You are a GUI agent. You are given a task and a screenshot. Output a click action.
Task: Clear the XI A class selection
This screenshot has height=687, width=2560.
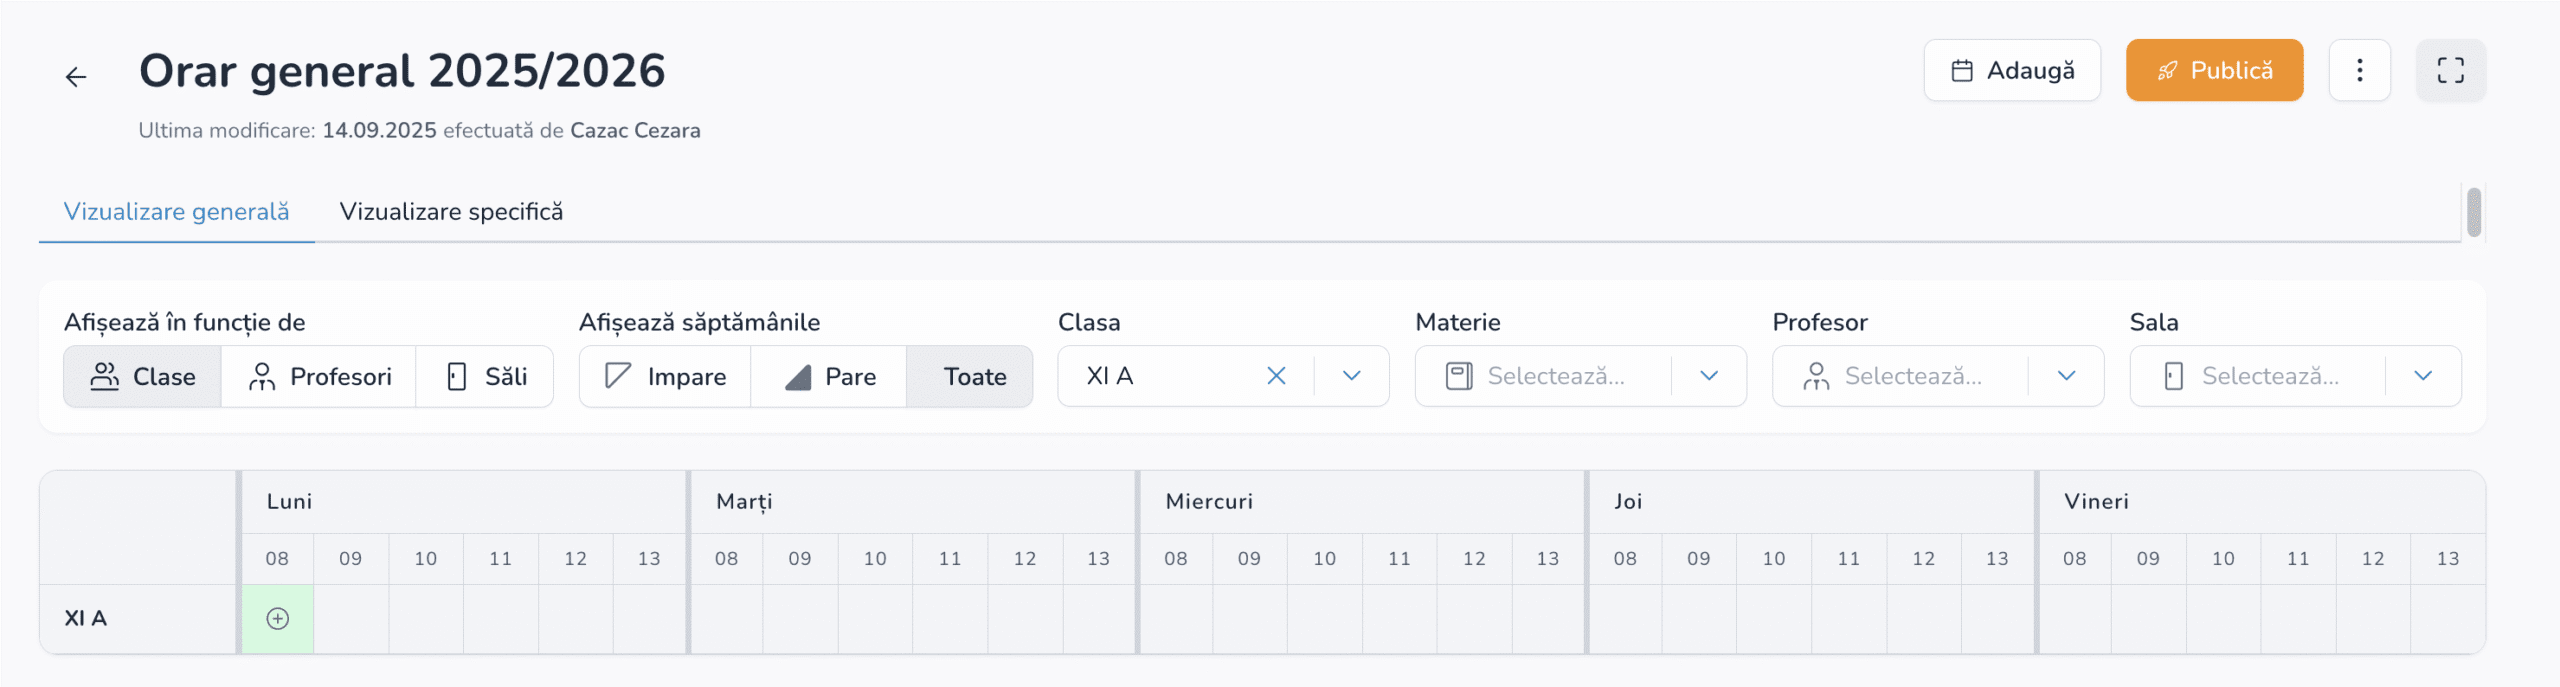point(1276,376)
